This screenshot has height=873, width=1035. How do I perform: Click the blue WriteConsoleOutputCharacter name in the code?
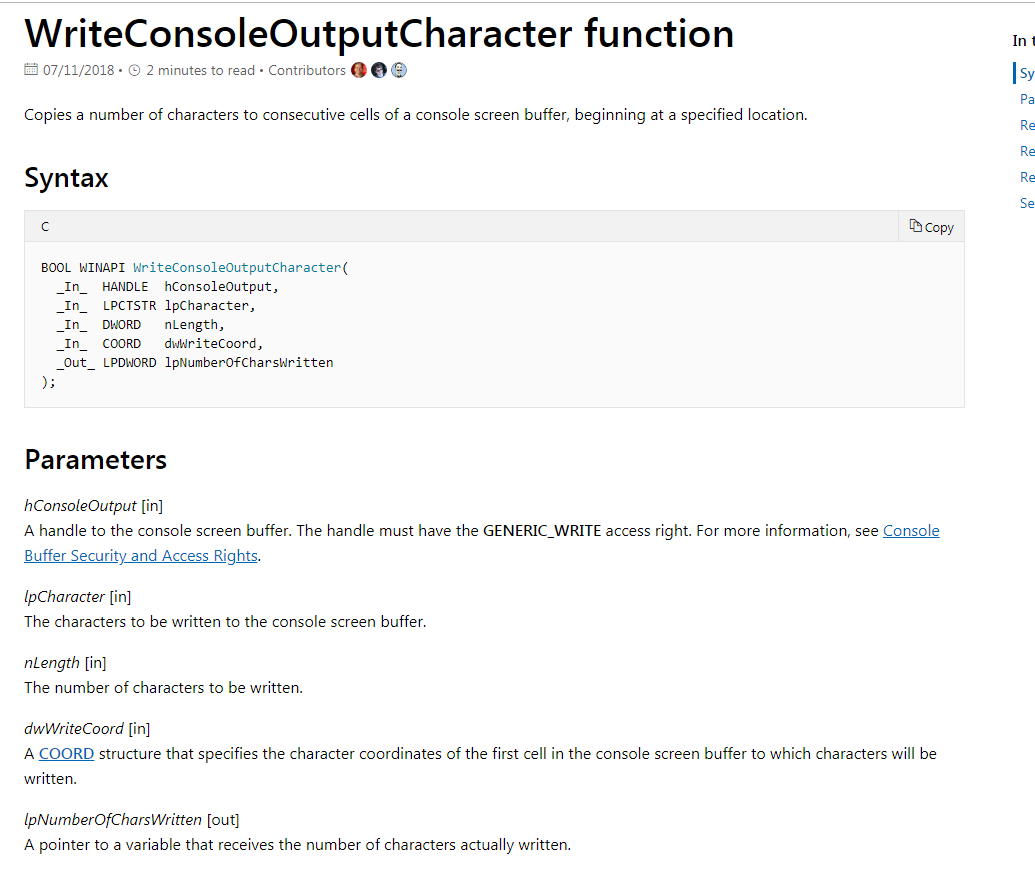[236, 268]
